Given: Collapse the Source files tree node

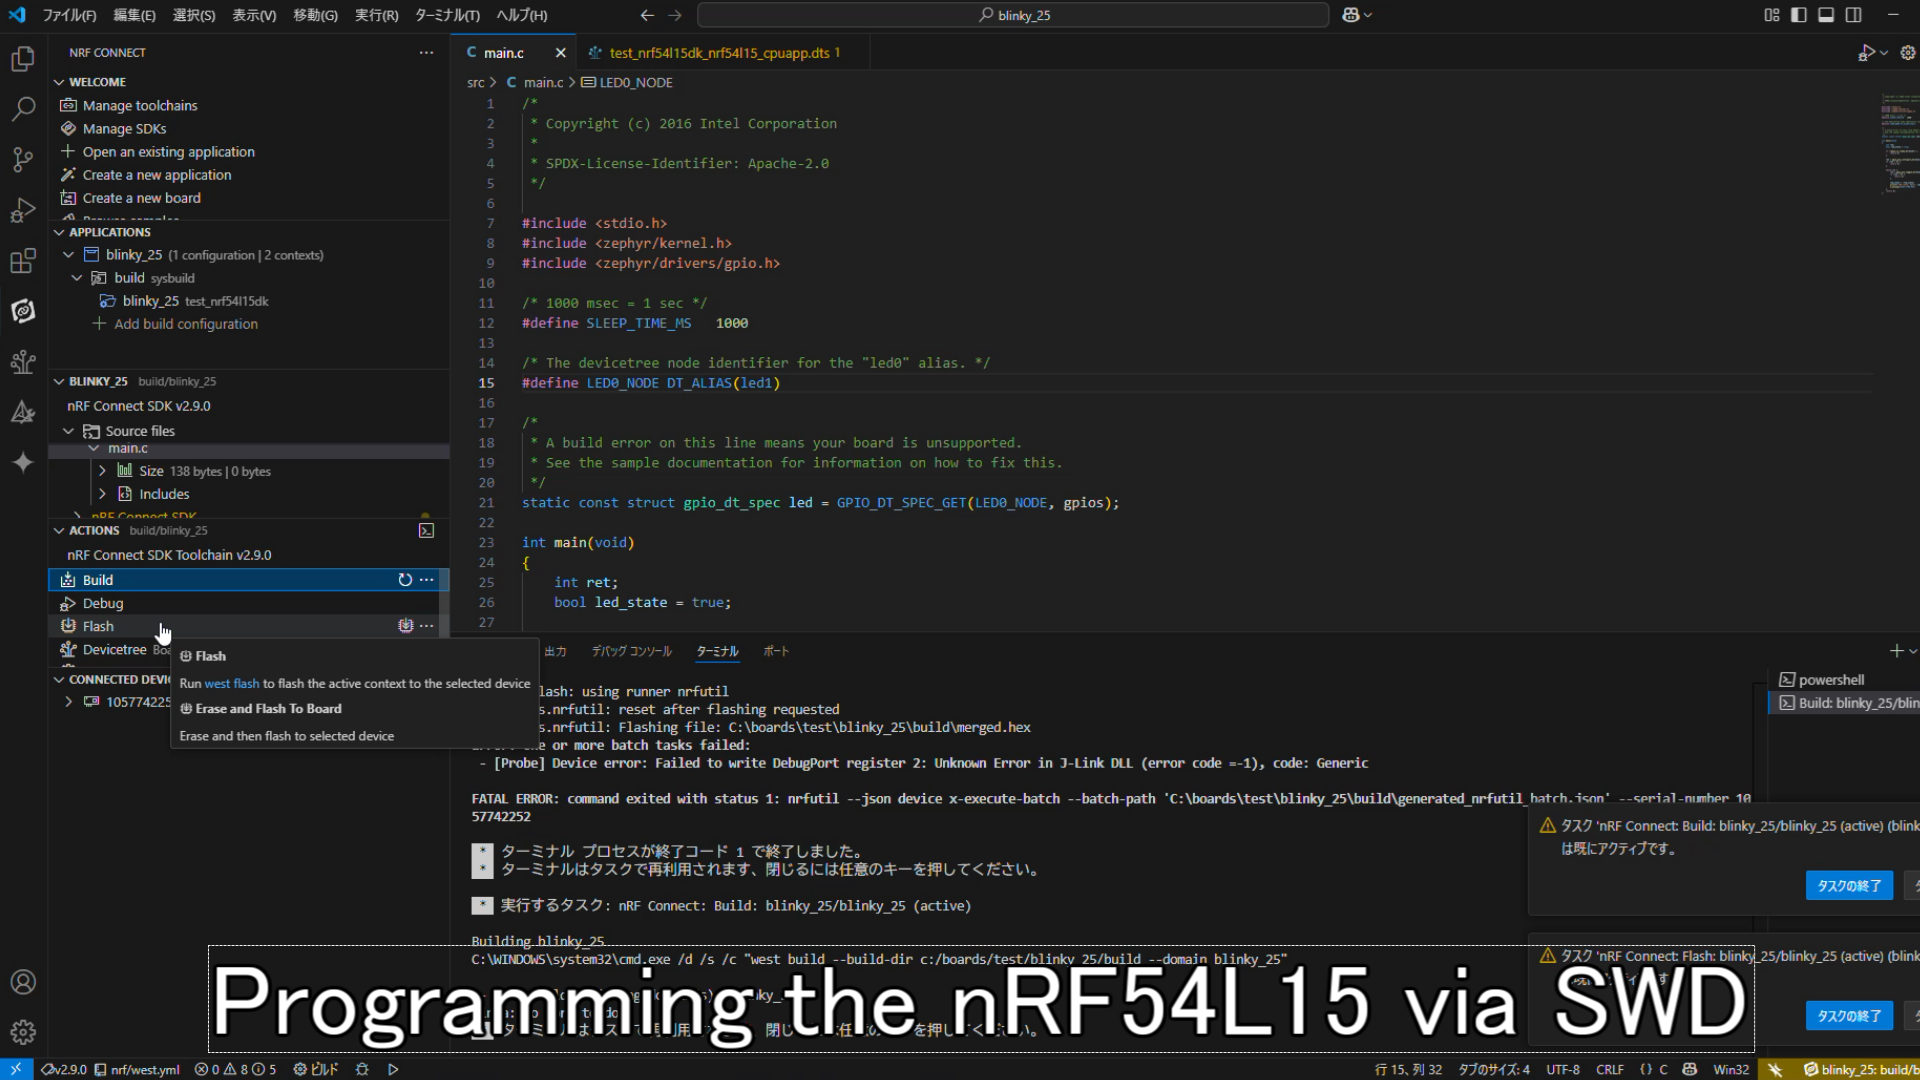Looking at the screenshot, I should [x=68, y=430].
